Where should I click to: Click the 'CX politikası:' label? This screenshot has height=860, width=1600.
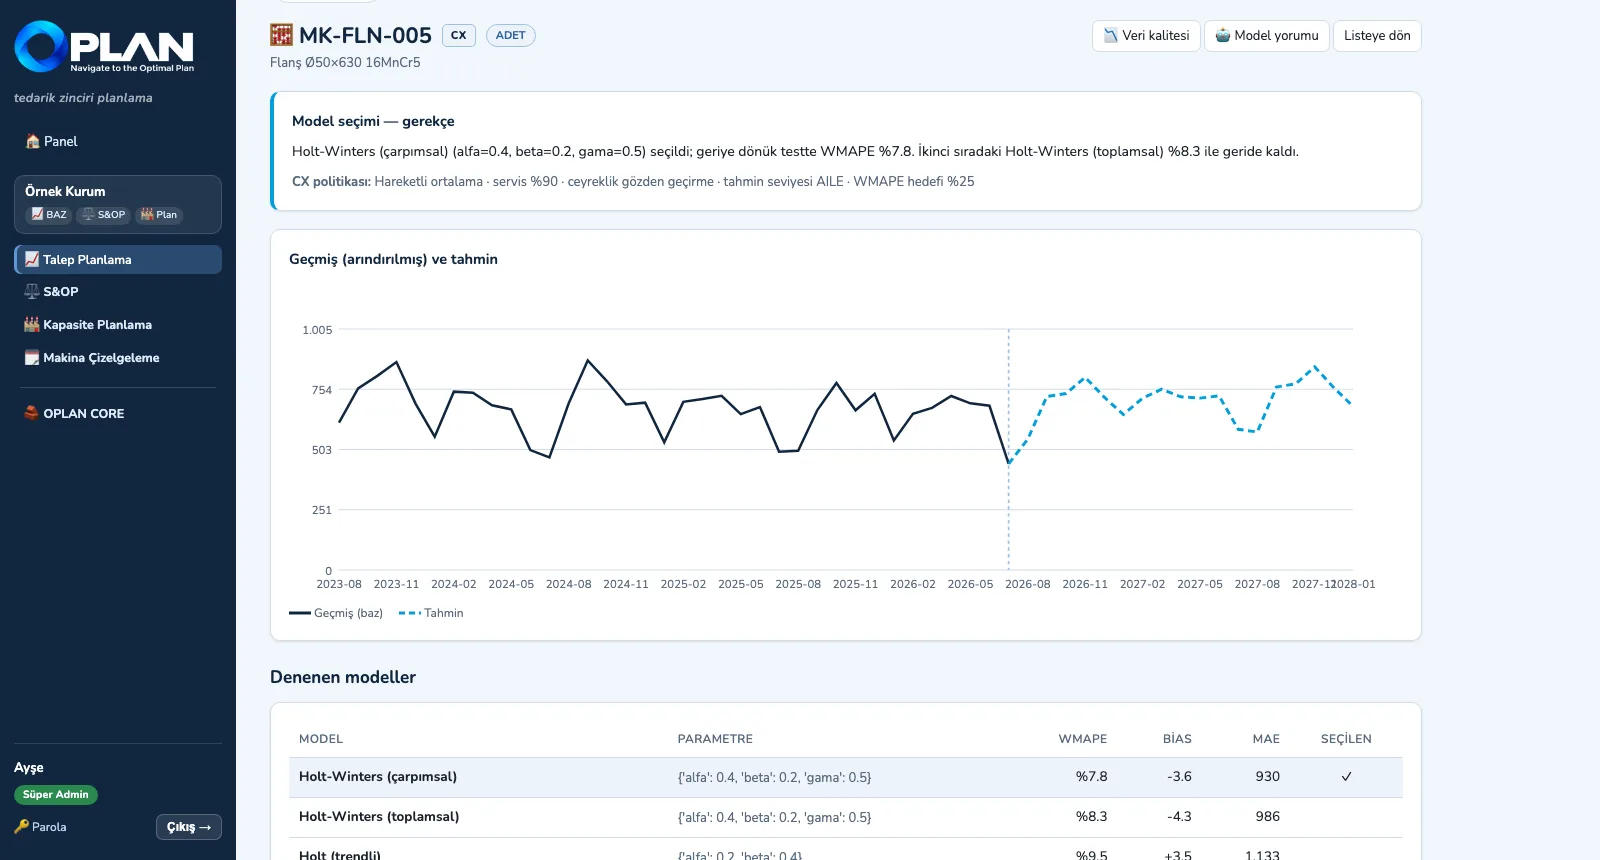coord(331,182)
